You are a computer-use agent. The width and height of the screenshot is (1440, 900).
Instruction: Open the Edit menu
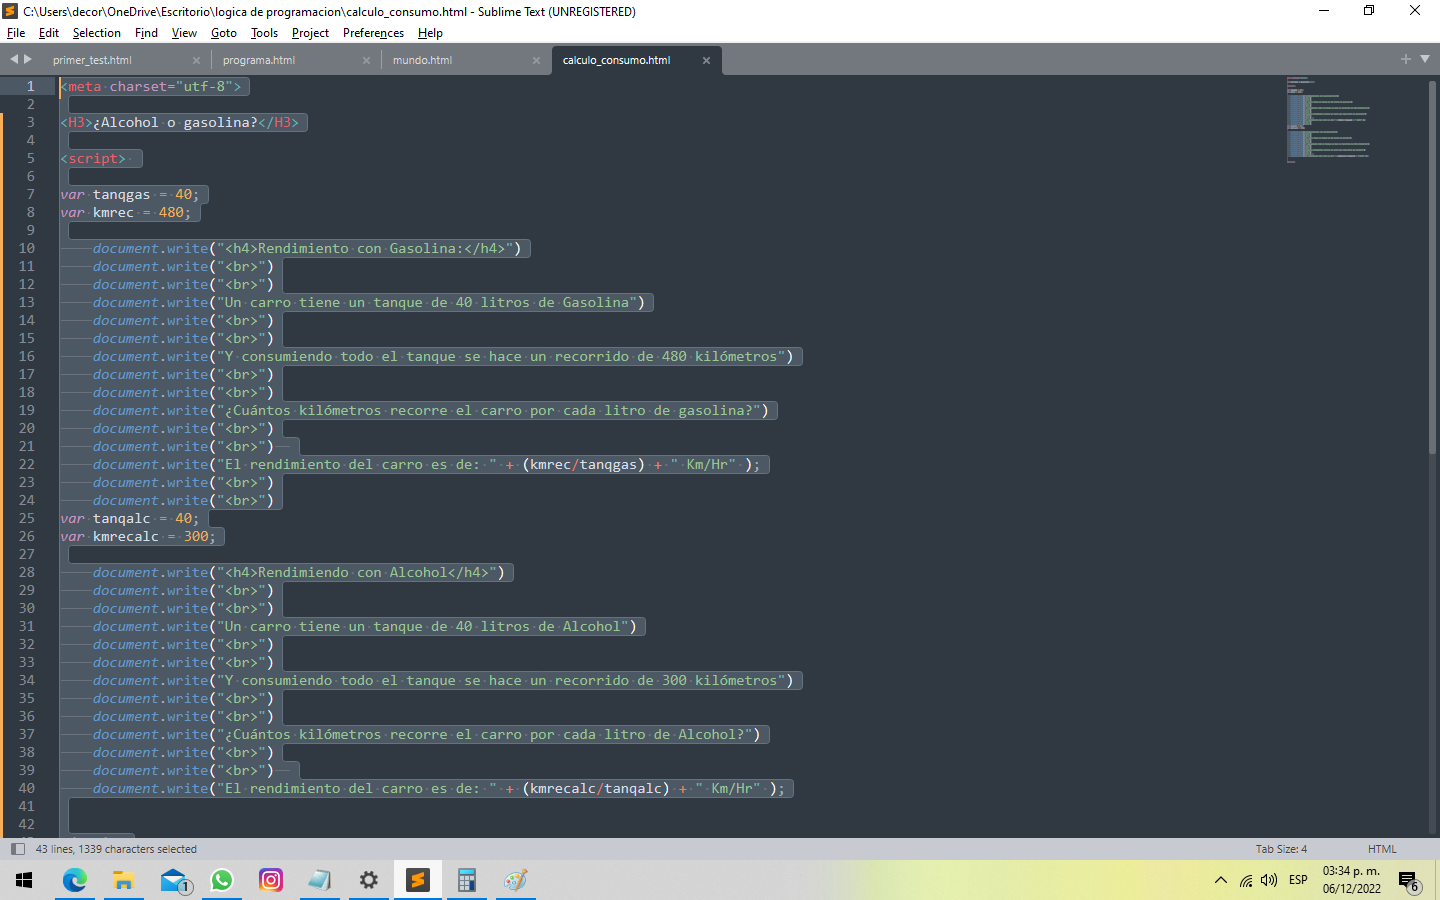click(x=49, y=33)
